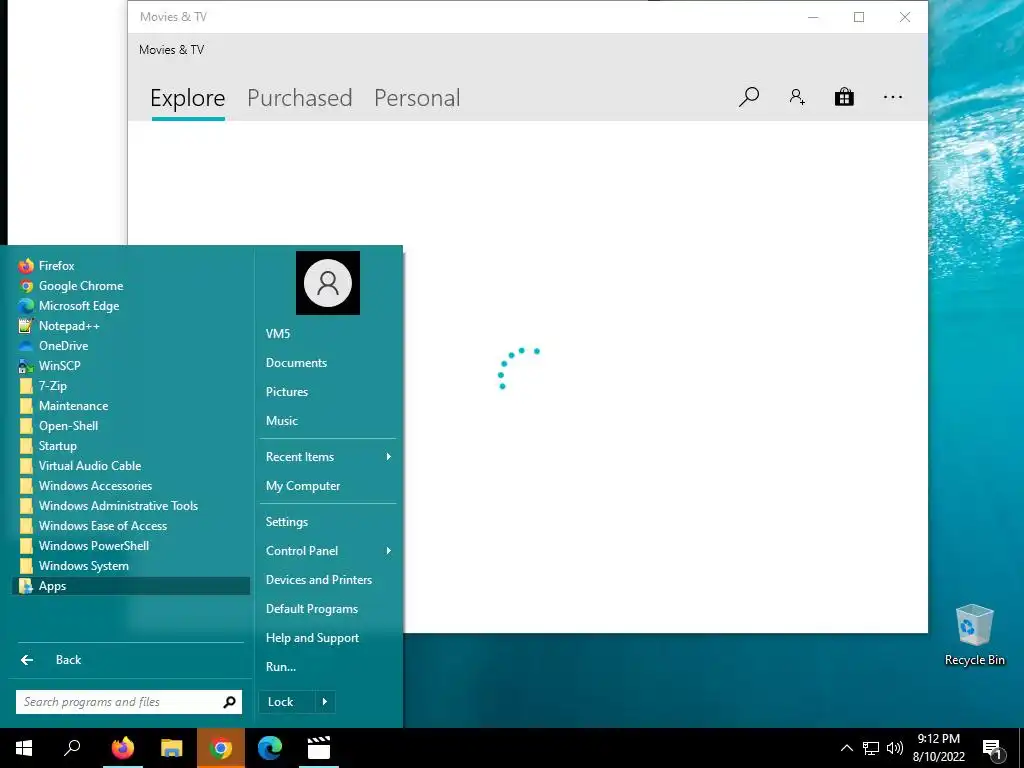Go Back in the start menu

[x=131, y=660]
